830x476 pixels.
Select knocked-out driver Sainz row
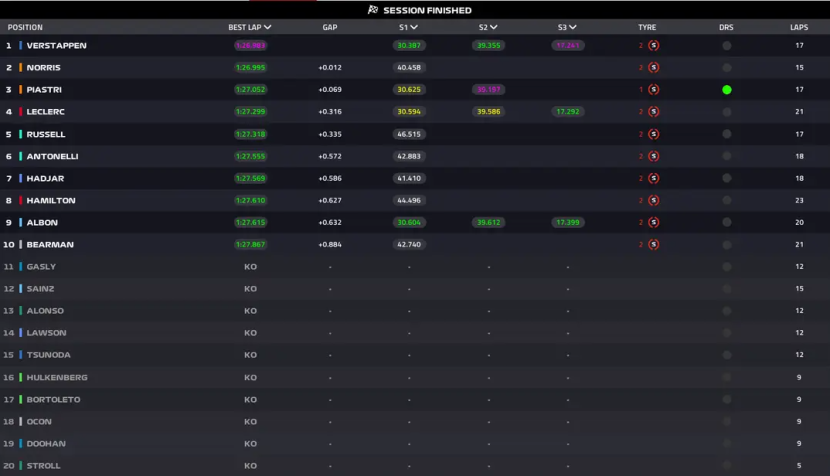coord(415,289)
